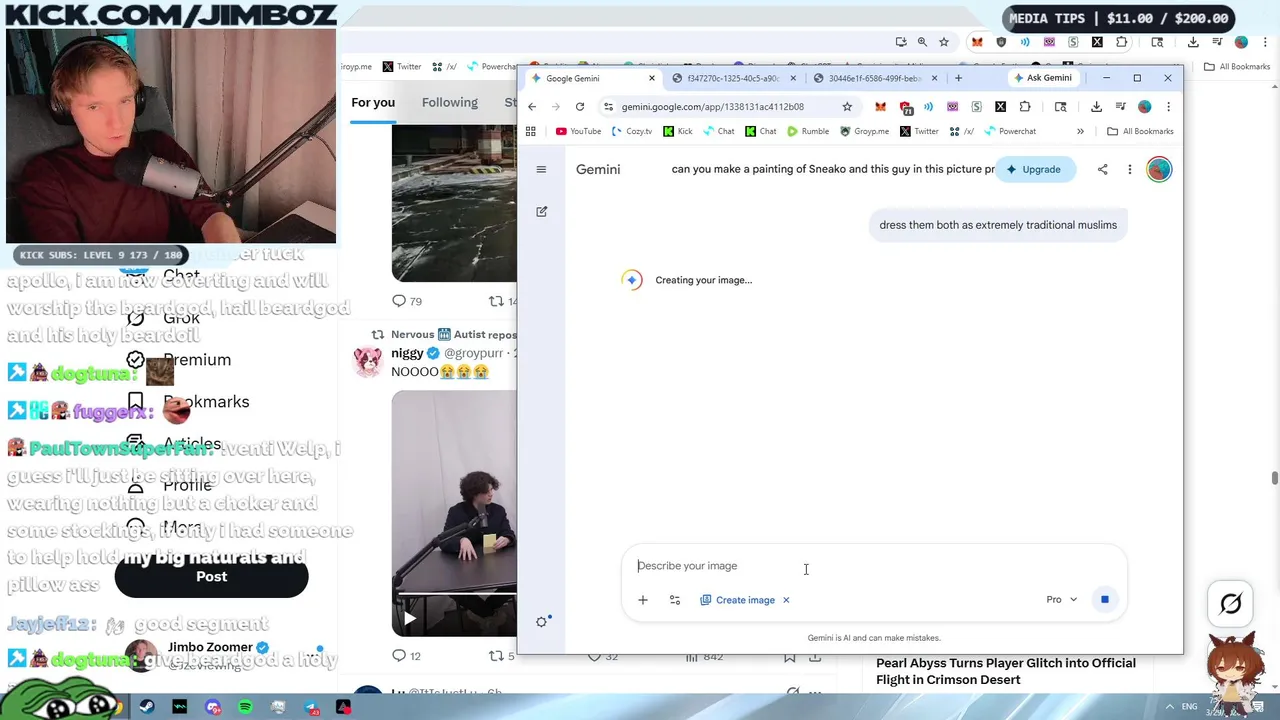Open Gemini conversation three-dot options
The height and width of the screenshot is (720, 1280).
[1129, 169]
